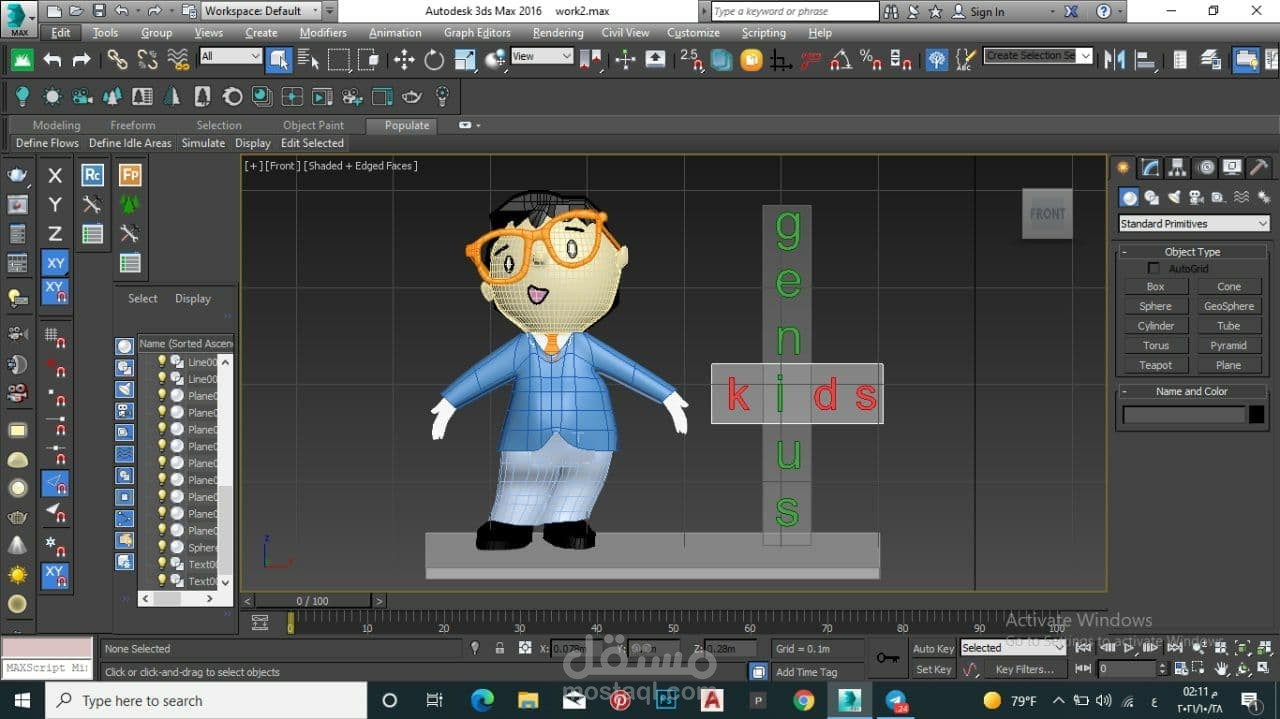1280x719 pixels.
Task: Click the object color swatch
Action: [x=1256, y=414]
